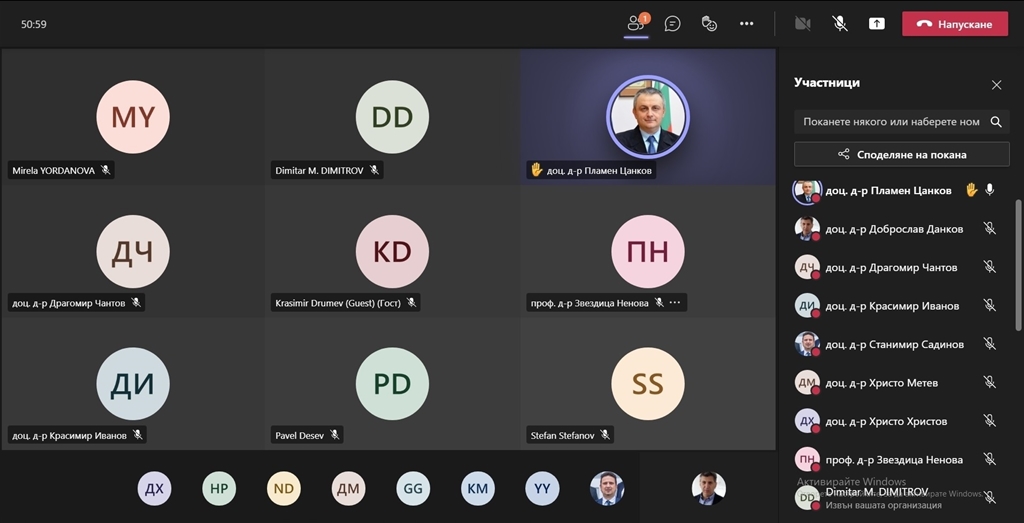Click the participants list scrollbar
Screen dimensions: 1024x523
(x=1018, y=260)
